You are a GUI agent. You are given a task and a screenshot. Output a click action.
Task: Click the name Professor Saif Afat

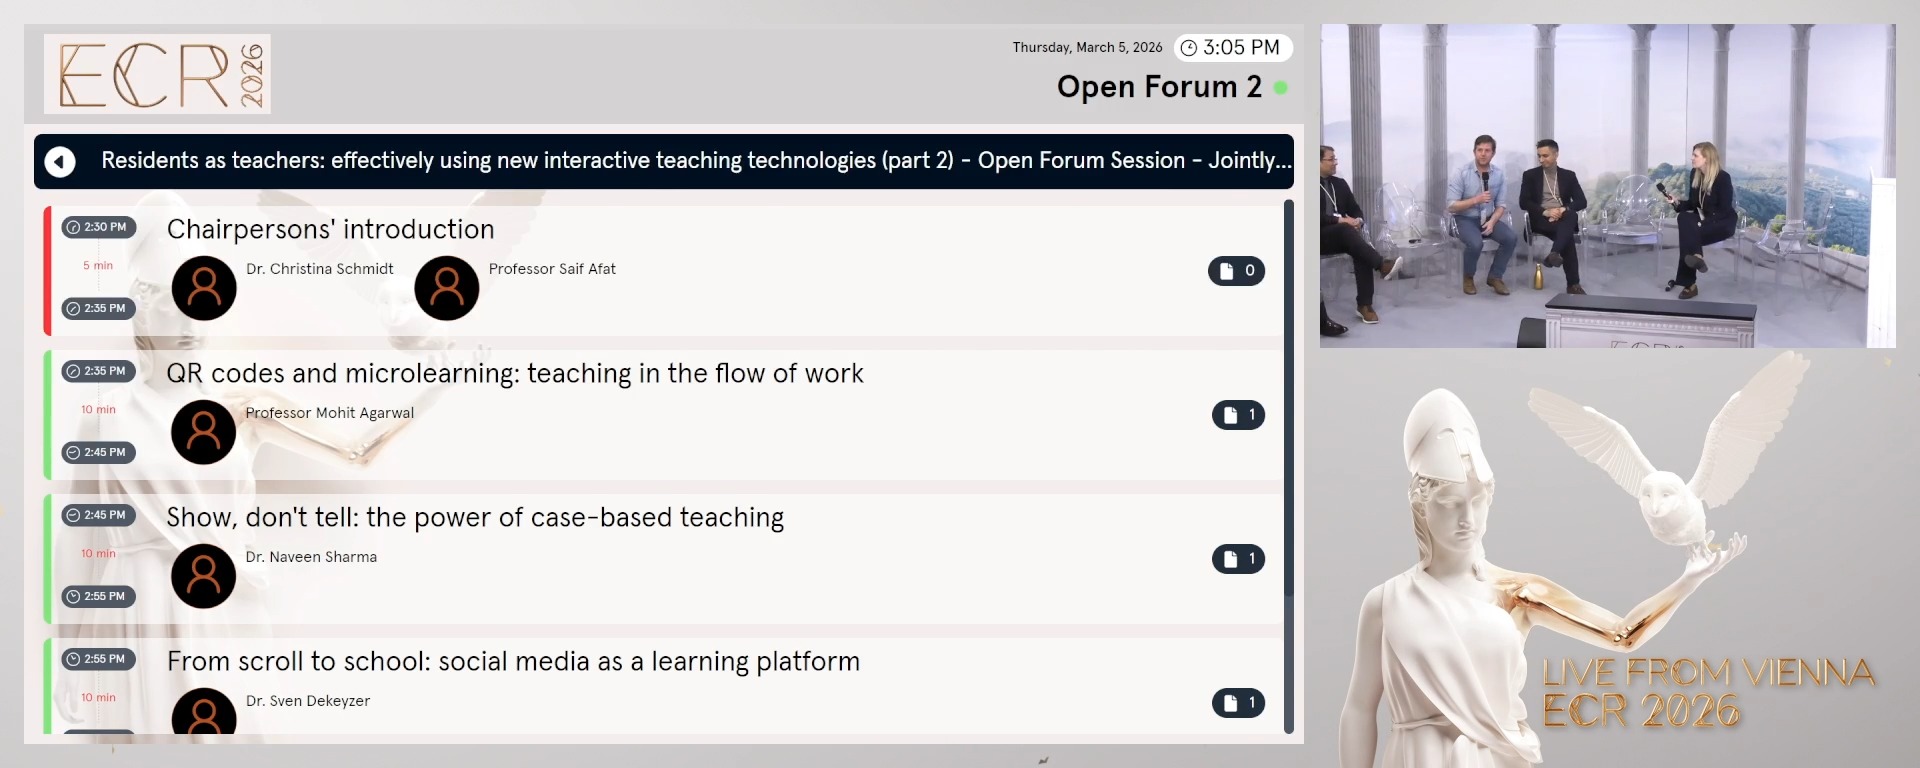point(552,269)
